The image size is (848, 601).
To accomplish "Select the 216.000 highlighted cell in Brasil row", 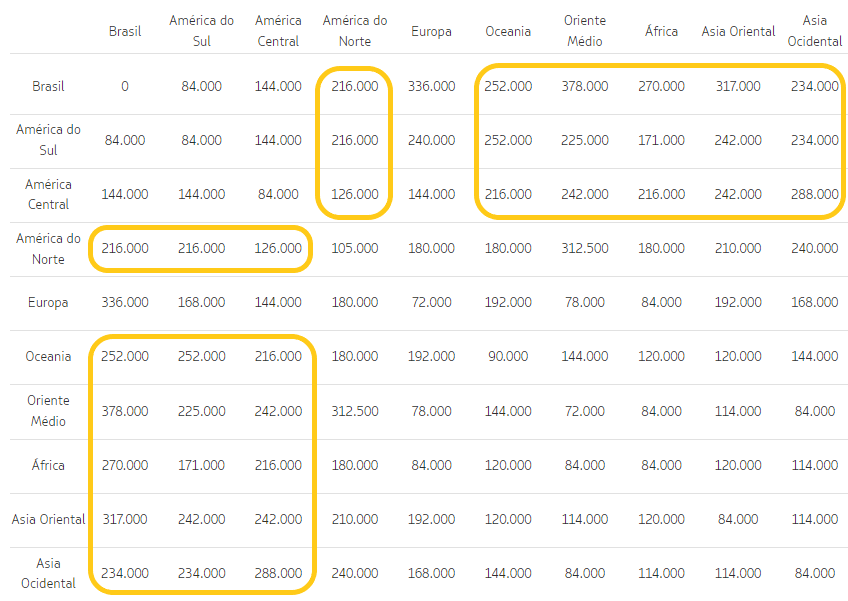I will point(354,86).
